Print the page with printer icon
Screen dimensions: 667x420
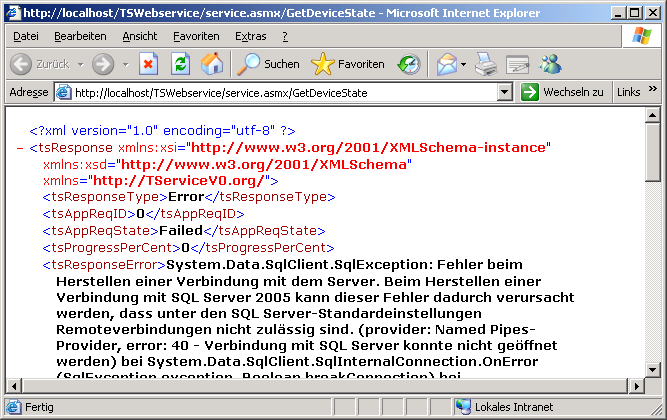click(485, 64)
